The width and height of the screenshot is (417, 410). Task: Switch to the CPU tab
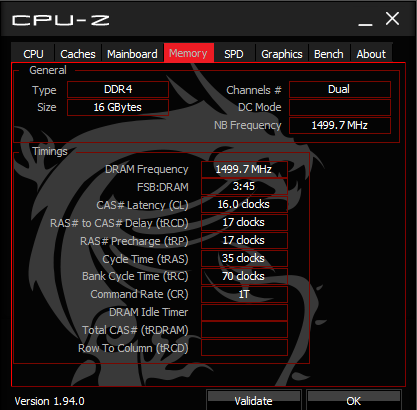tap(33, 54)
